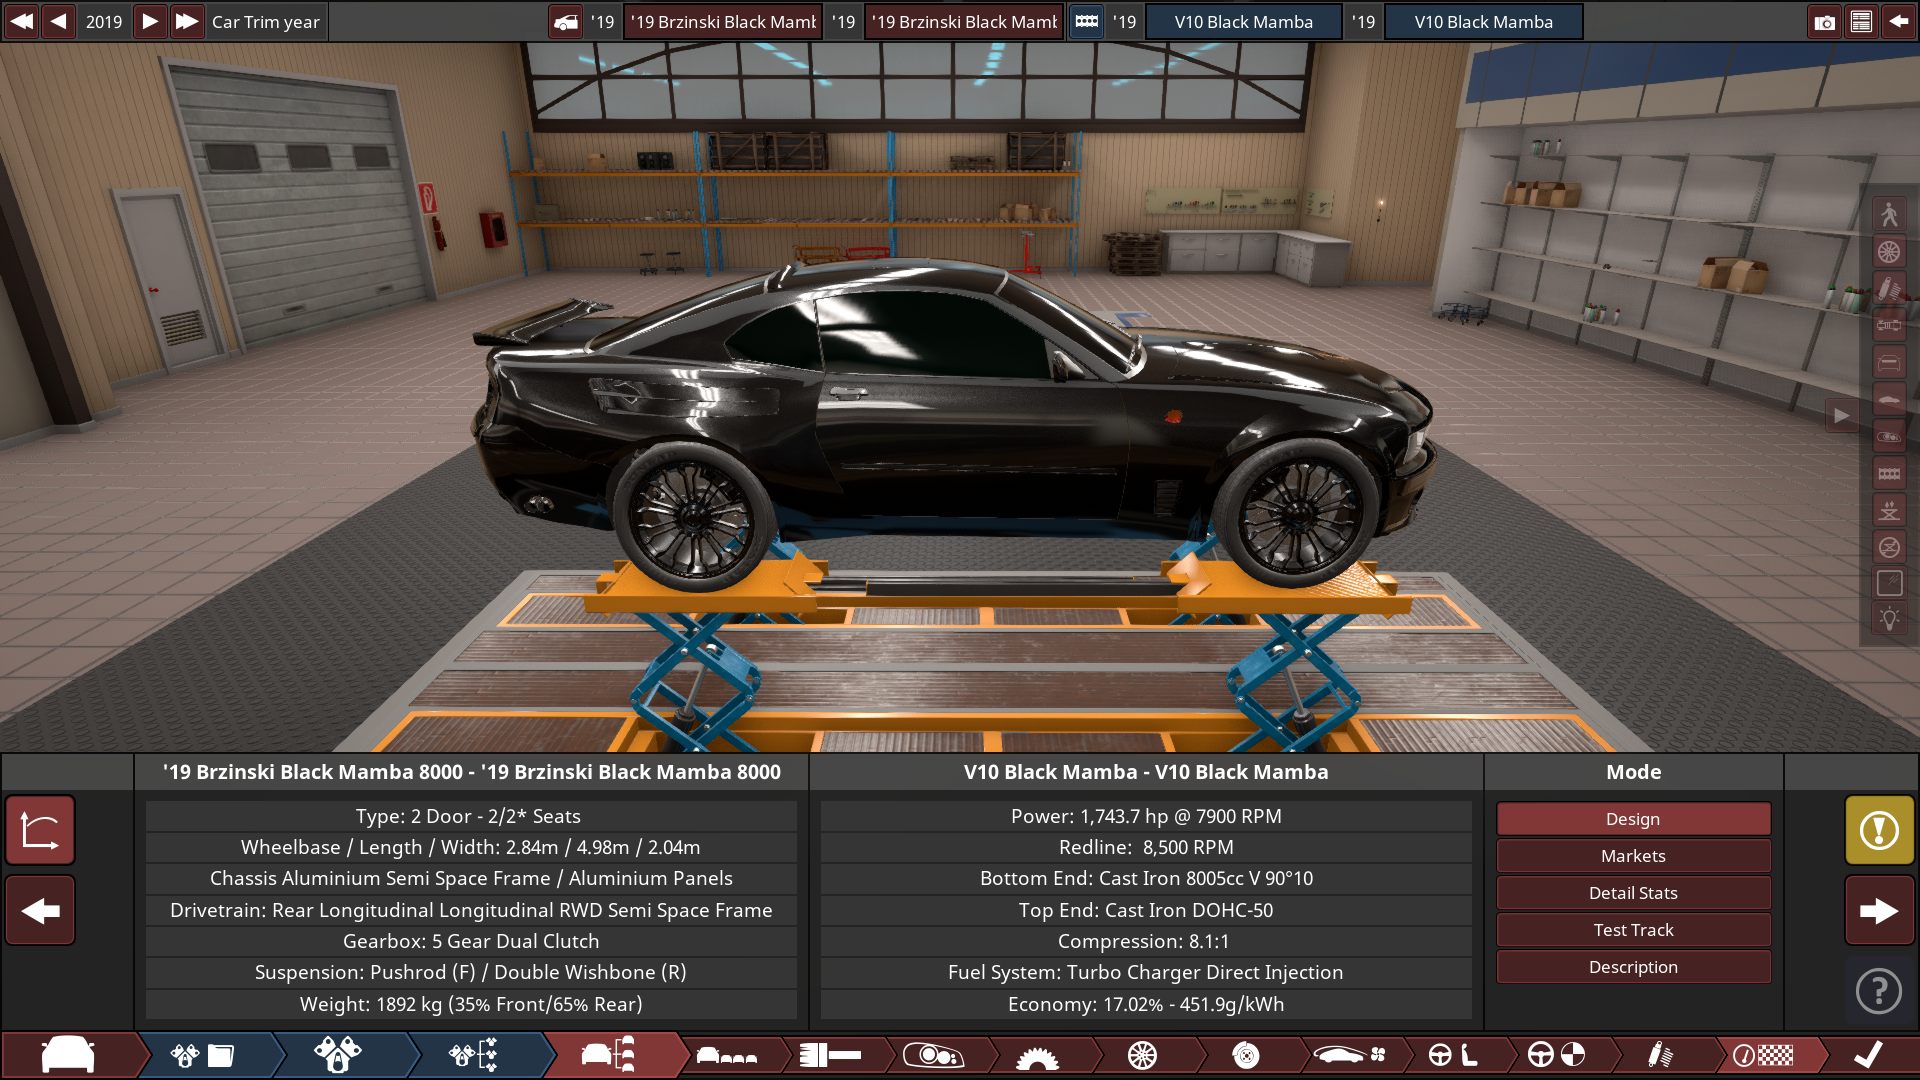Toggle car body silhouette visibility

(x=1889, y=399)
